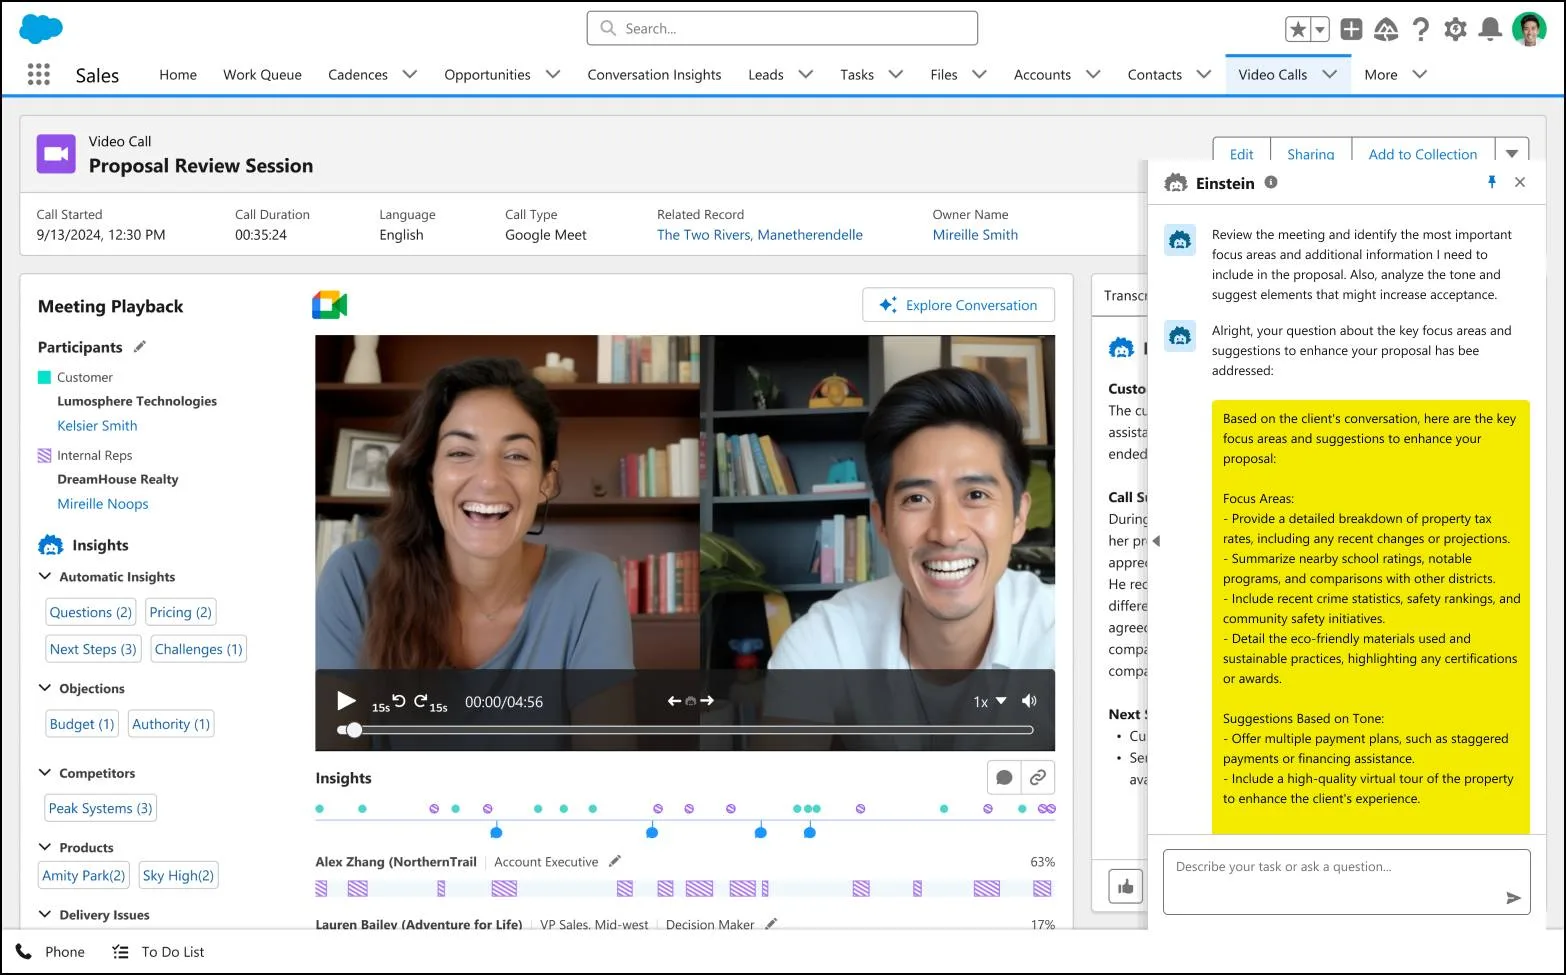Select the Challenges (1) insight chip
This screenshot has height=975, width=1566.
click(198, 649)
